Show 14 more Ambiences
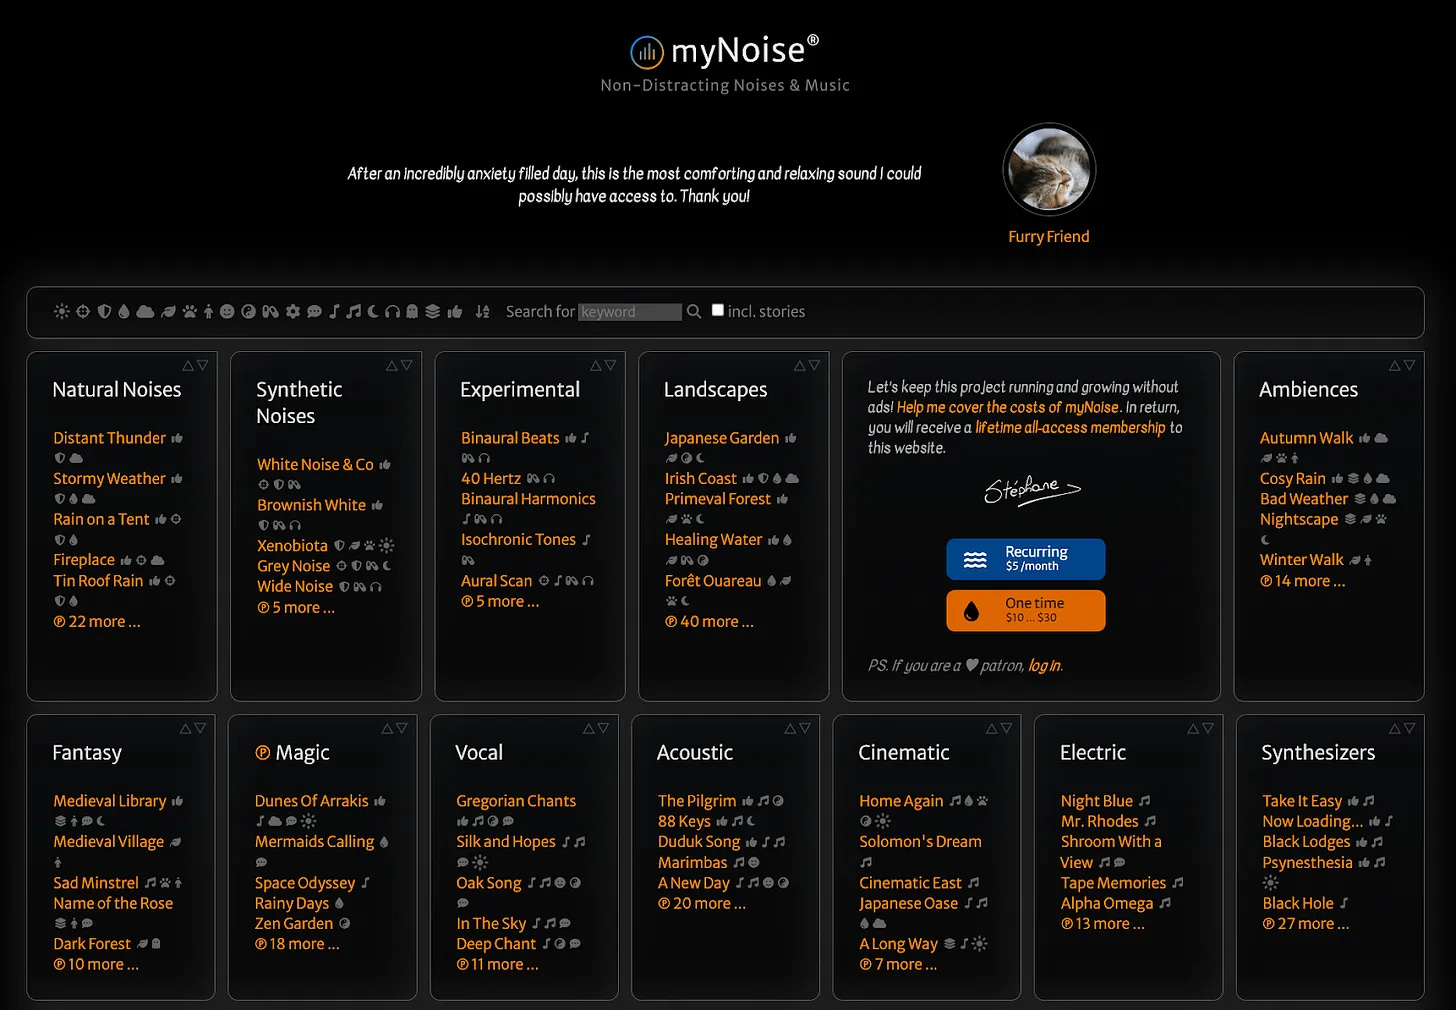The width and height of the screenshot is (1456, 1010). (1303, 581)
